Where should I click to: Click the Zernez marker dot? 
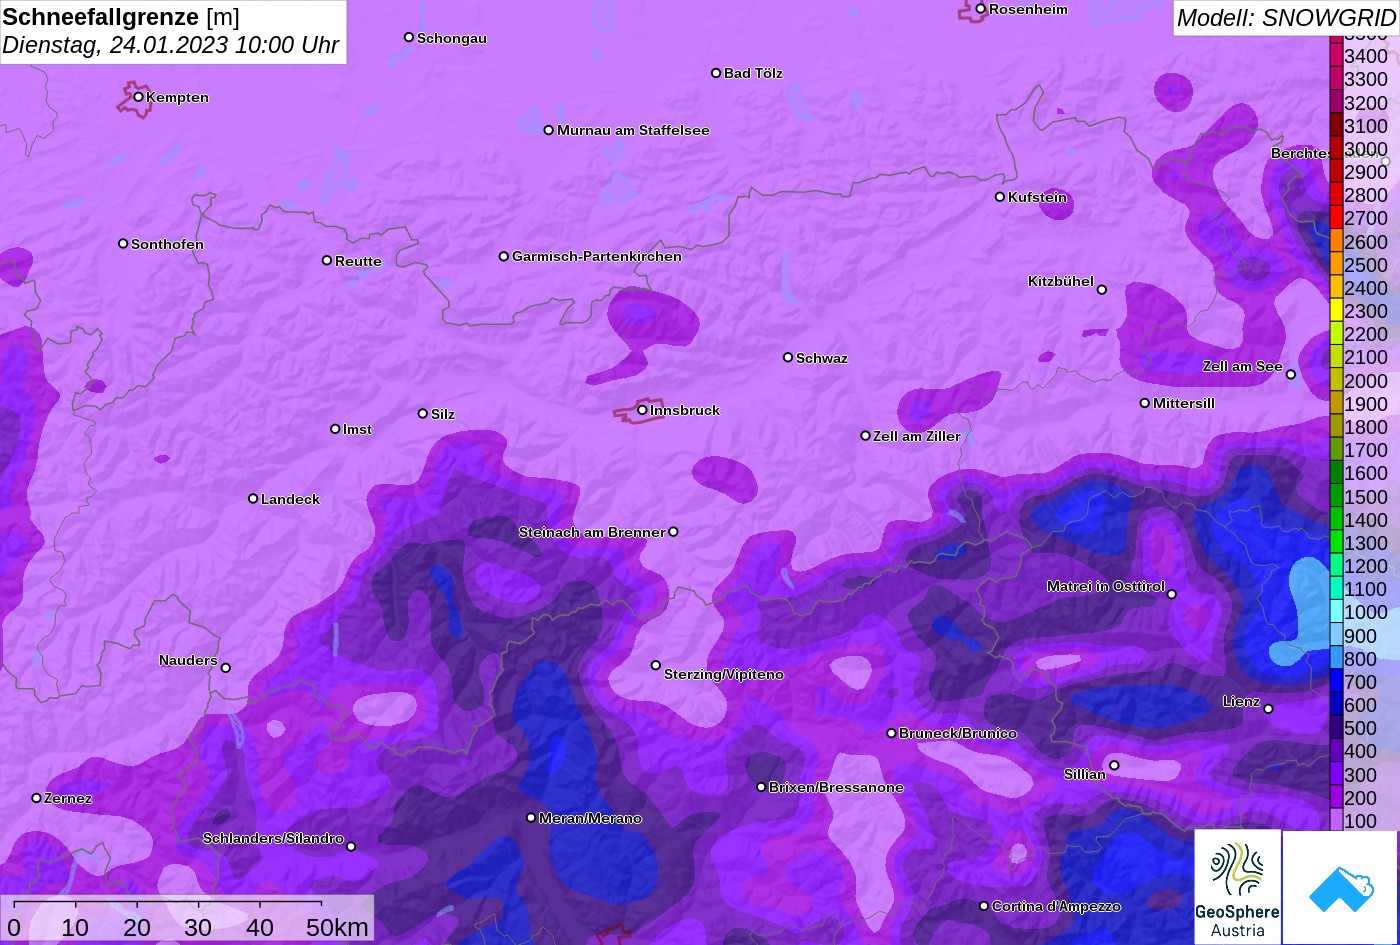coord(36,798)
